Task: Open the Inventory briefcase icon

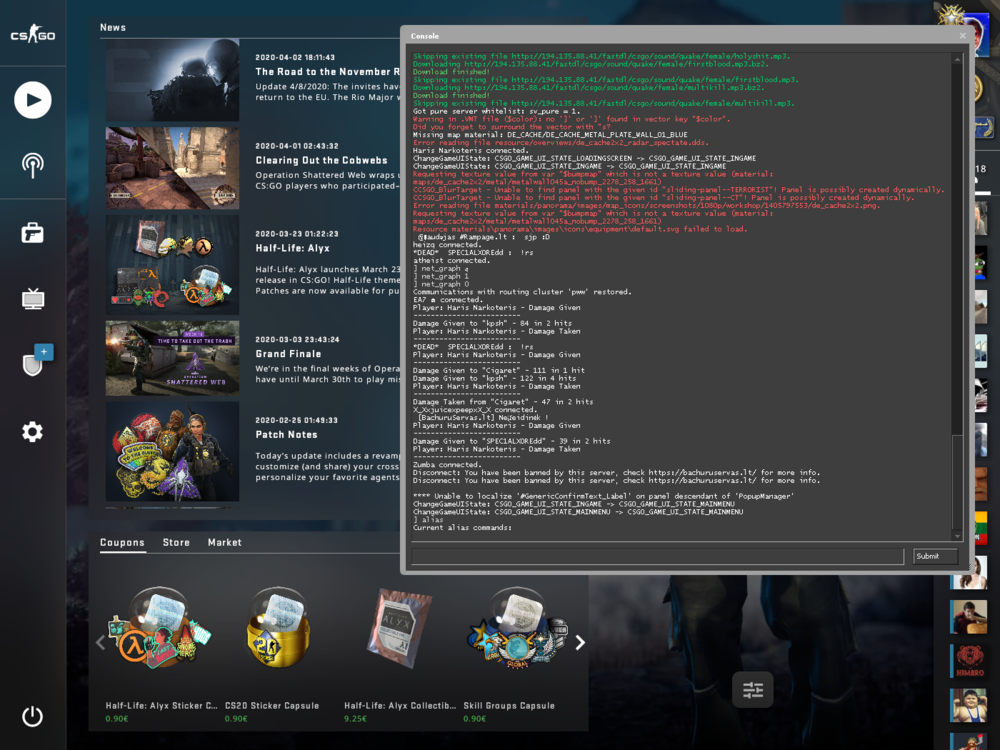Action: (x=32, y=232)
